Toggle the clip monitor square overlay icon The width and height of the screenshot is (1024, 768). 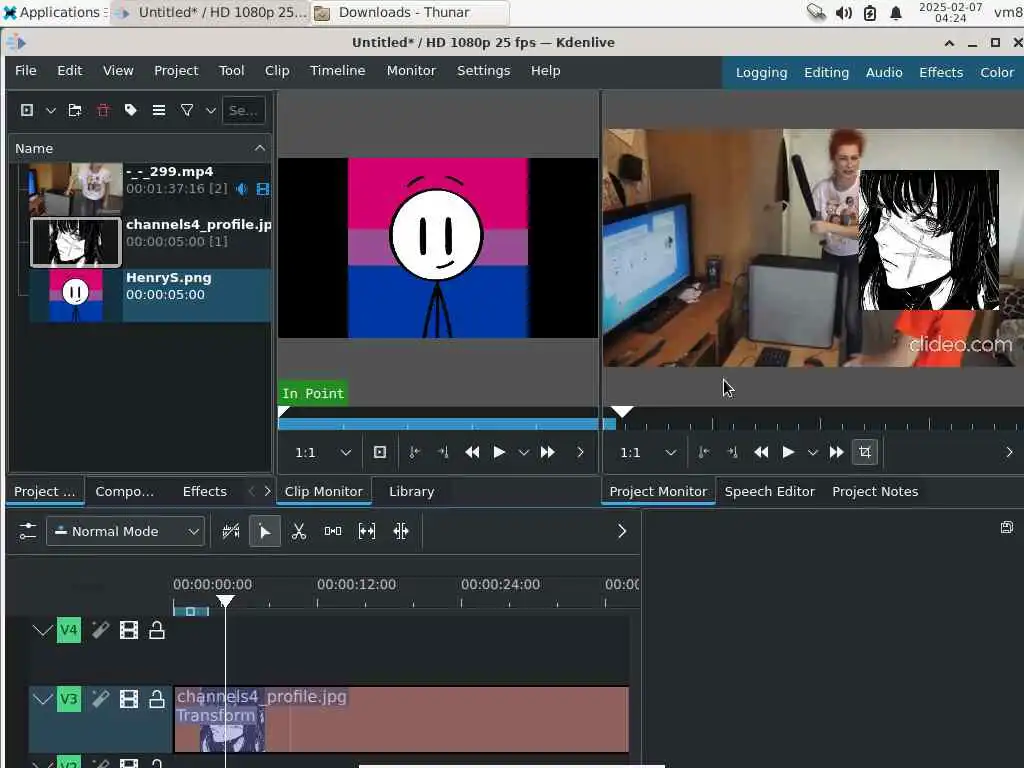(x=379, y=452)
